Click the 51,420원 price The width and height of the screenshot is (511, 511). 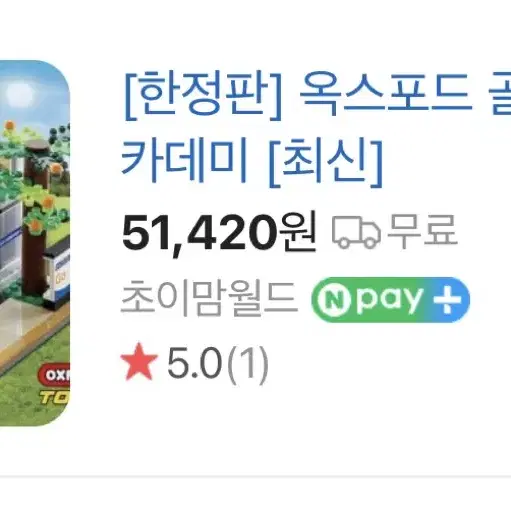(218, 232)
